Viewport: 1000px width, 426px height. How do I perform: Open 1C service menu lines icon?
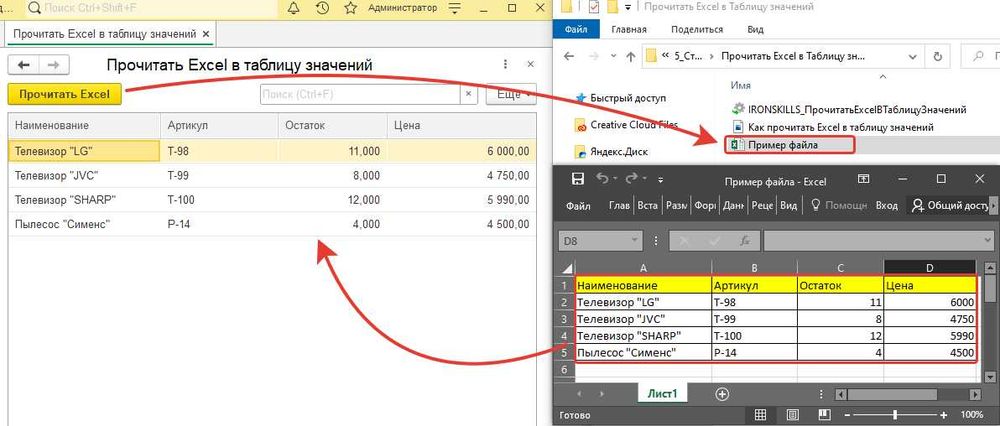point(454,8)
